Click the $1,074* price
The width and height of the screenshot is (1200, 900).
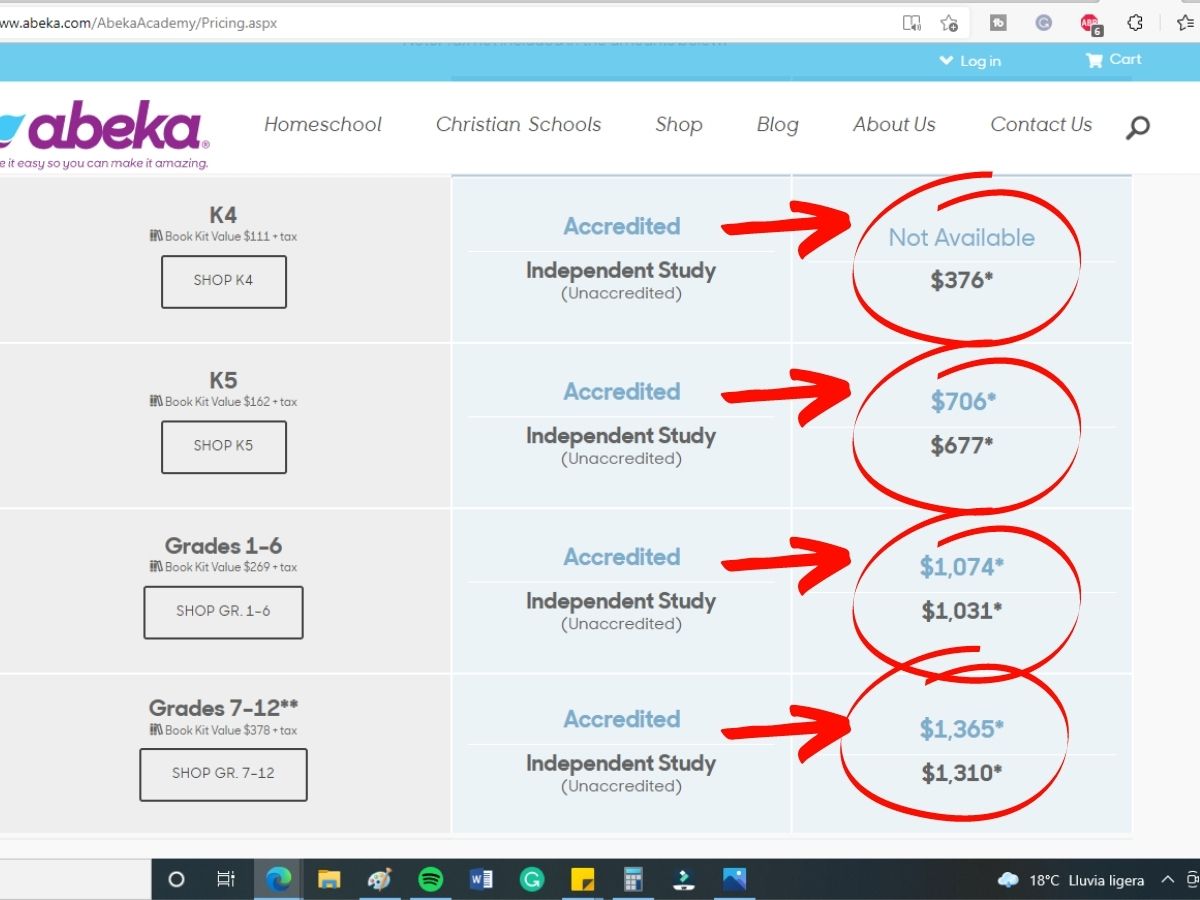click(962, 568)
